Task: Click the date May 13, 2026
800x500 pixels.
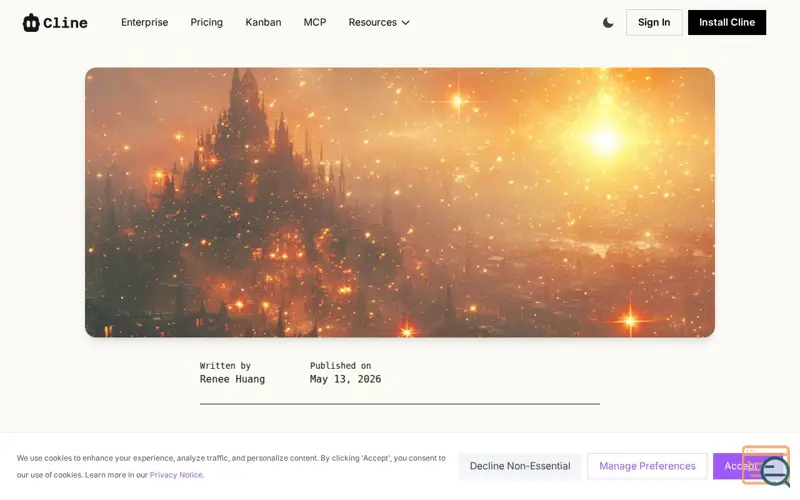Action: [x=345, y=379]
